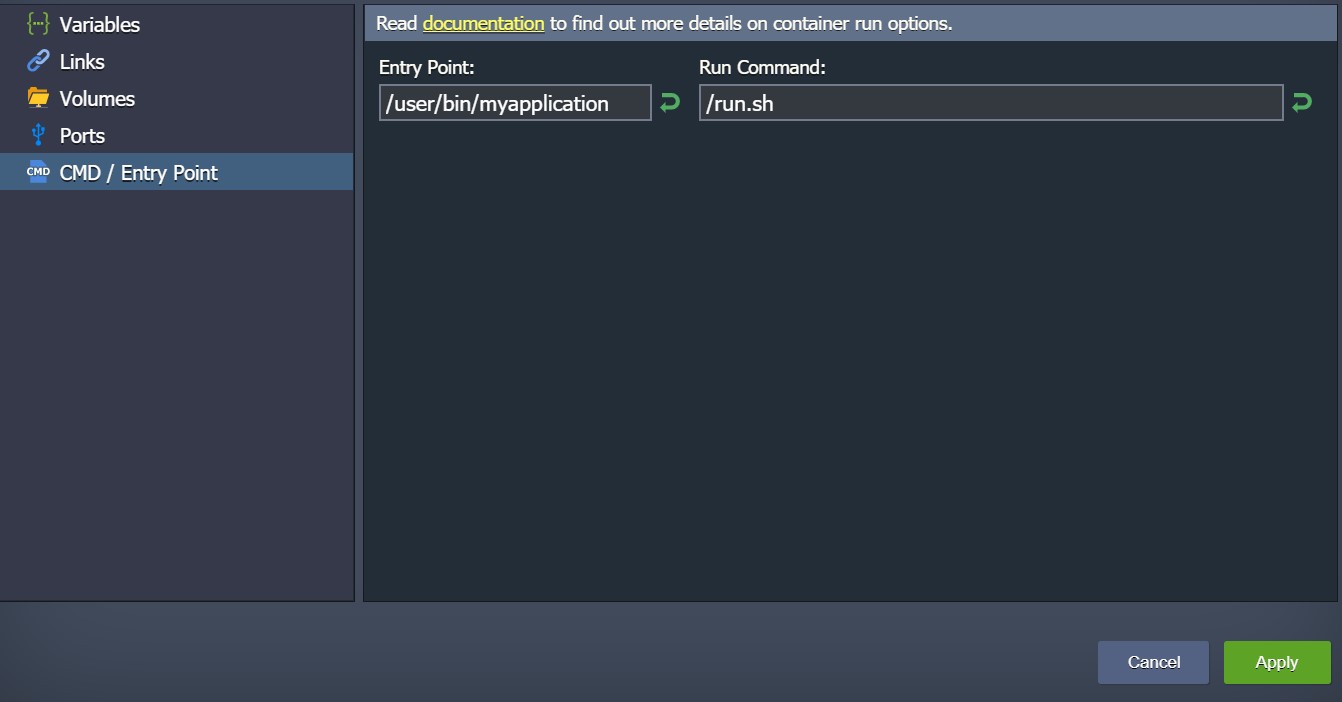Reset the Run Command value with green arrow
This screenshot has height=702, width=1342.
(1302, 102)
